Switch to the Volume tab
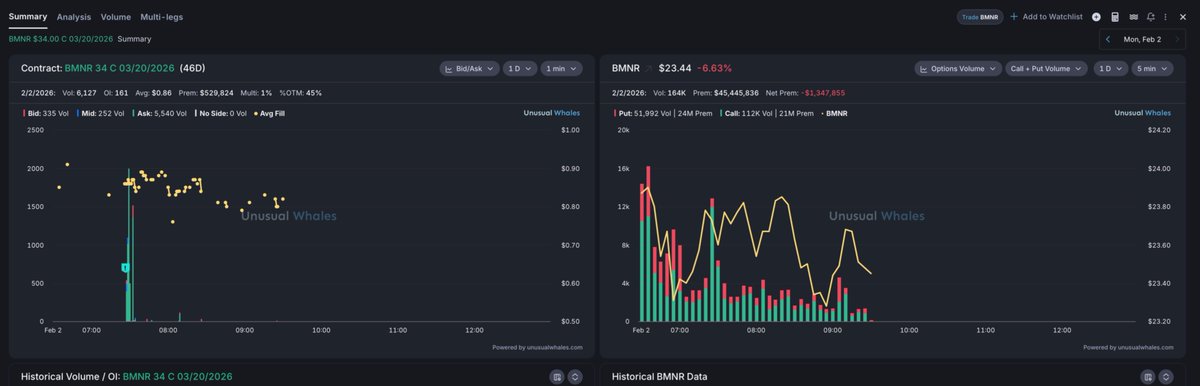The width and height of the screenshot is (1200, 386). pos(116,17)
